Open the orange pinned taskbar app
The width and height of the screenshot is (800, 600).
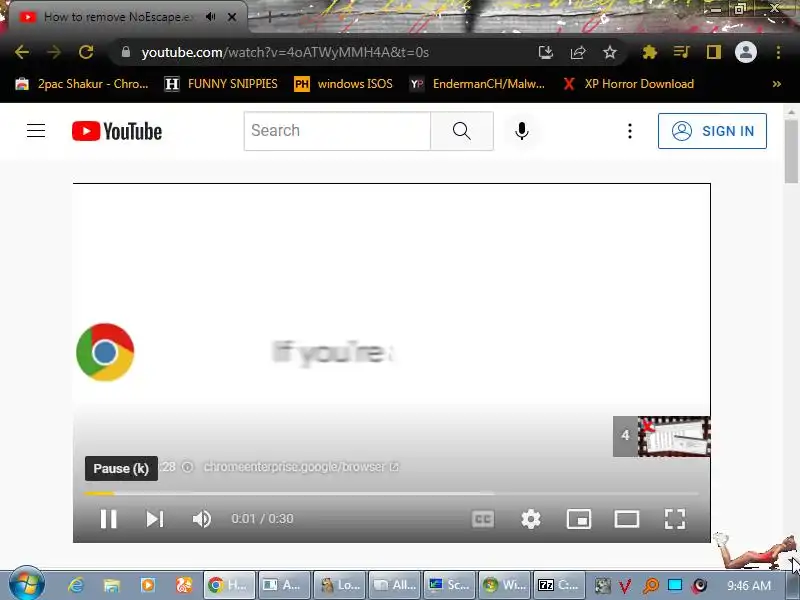(184, 585)
